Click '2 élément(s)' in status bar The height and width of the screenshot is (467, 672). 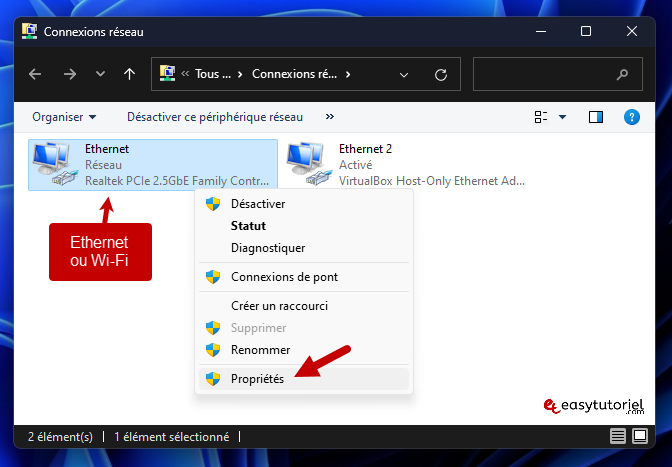60,437
